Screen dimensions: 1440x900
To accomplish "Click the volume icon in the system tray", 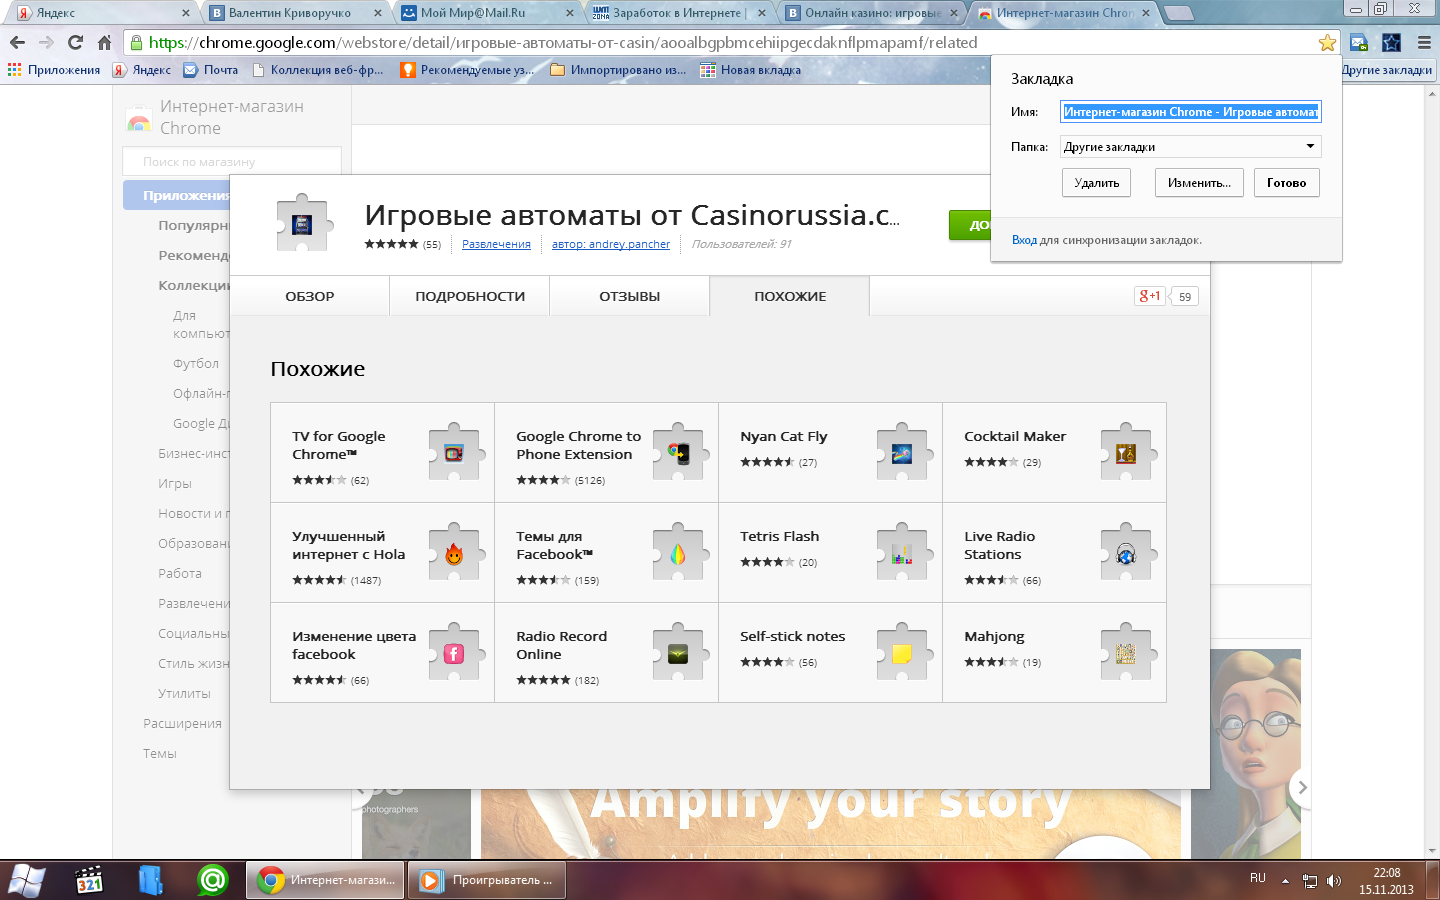I will pos(1334,881).
